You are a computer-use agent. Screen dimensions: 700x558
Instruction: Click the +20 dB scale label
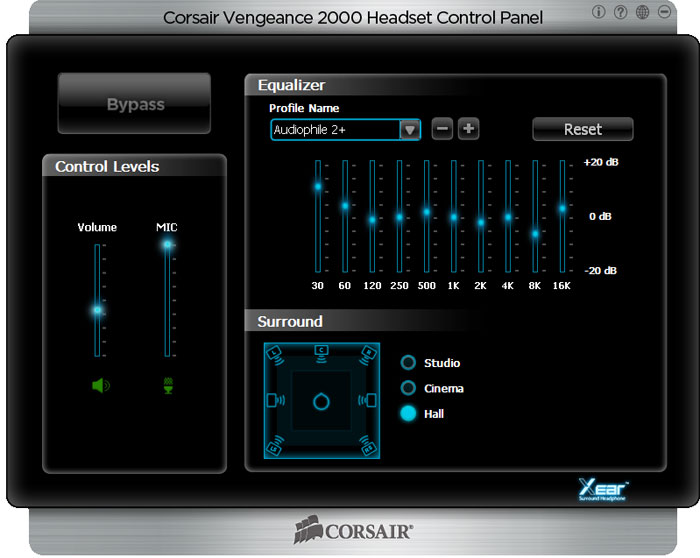point(601,162)
